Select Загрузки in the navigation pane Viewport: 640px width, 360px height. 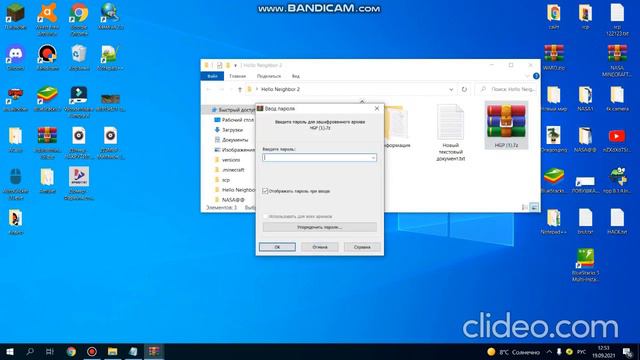229,130
